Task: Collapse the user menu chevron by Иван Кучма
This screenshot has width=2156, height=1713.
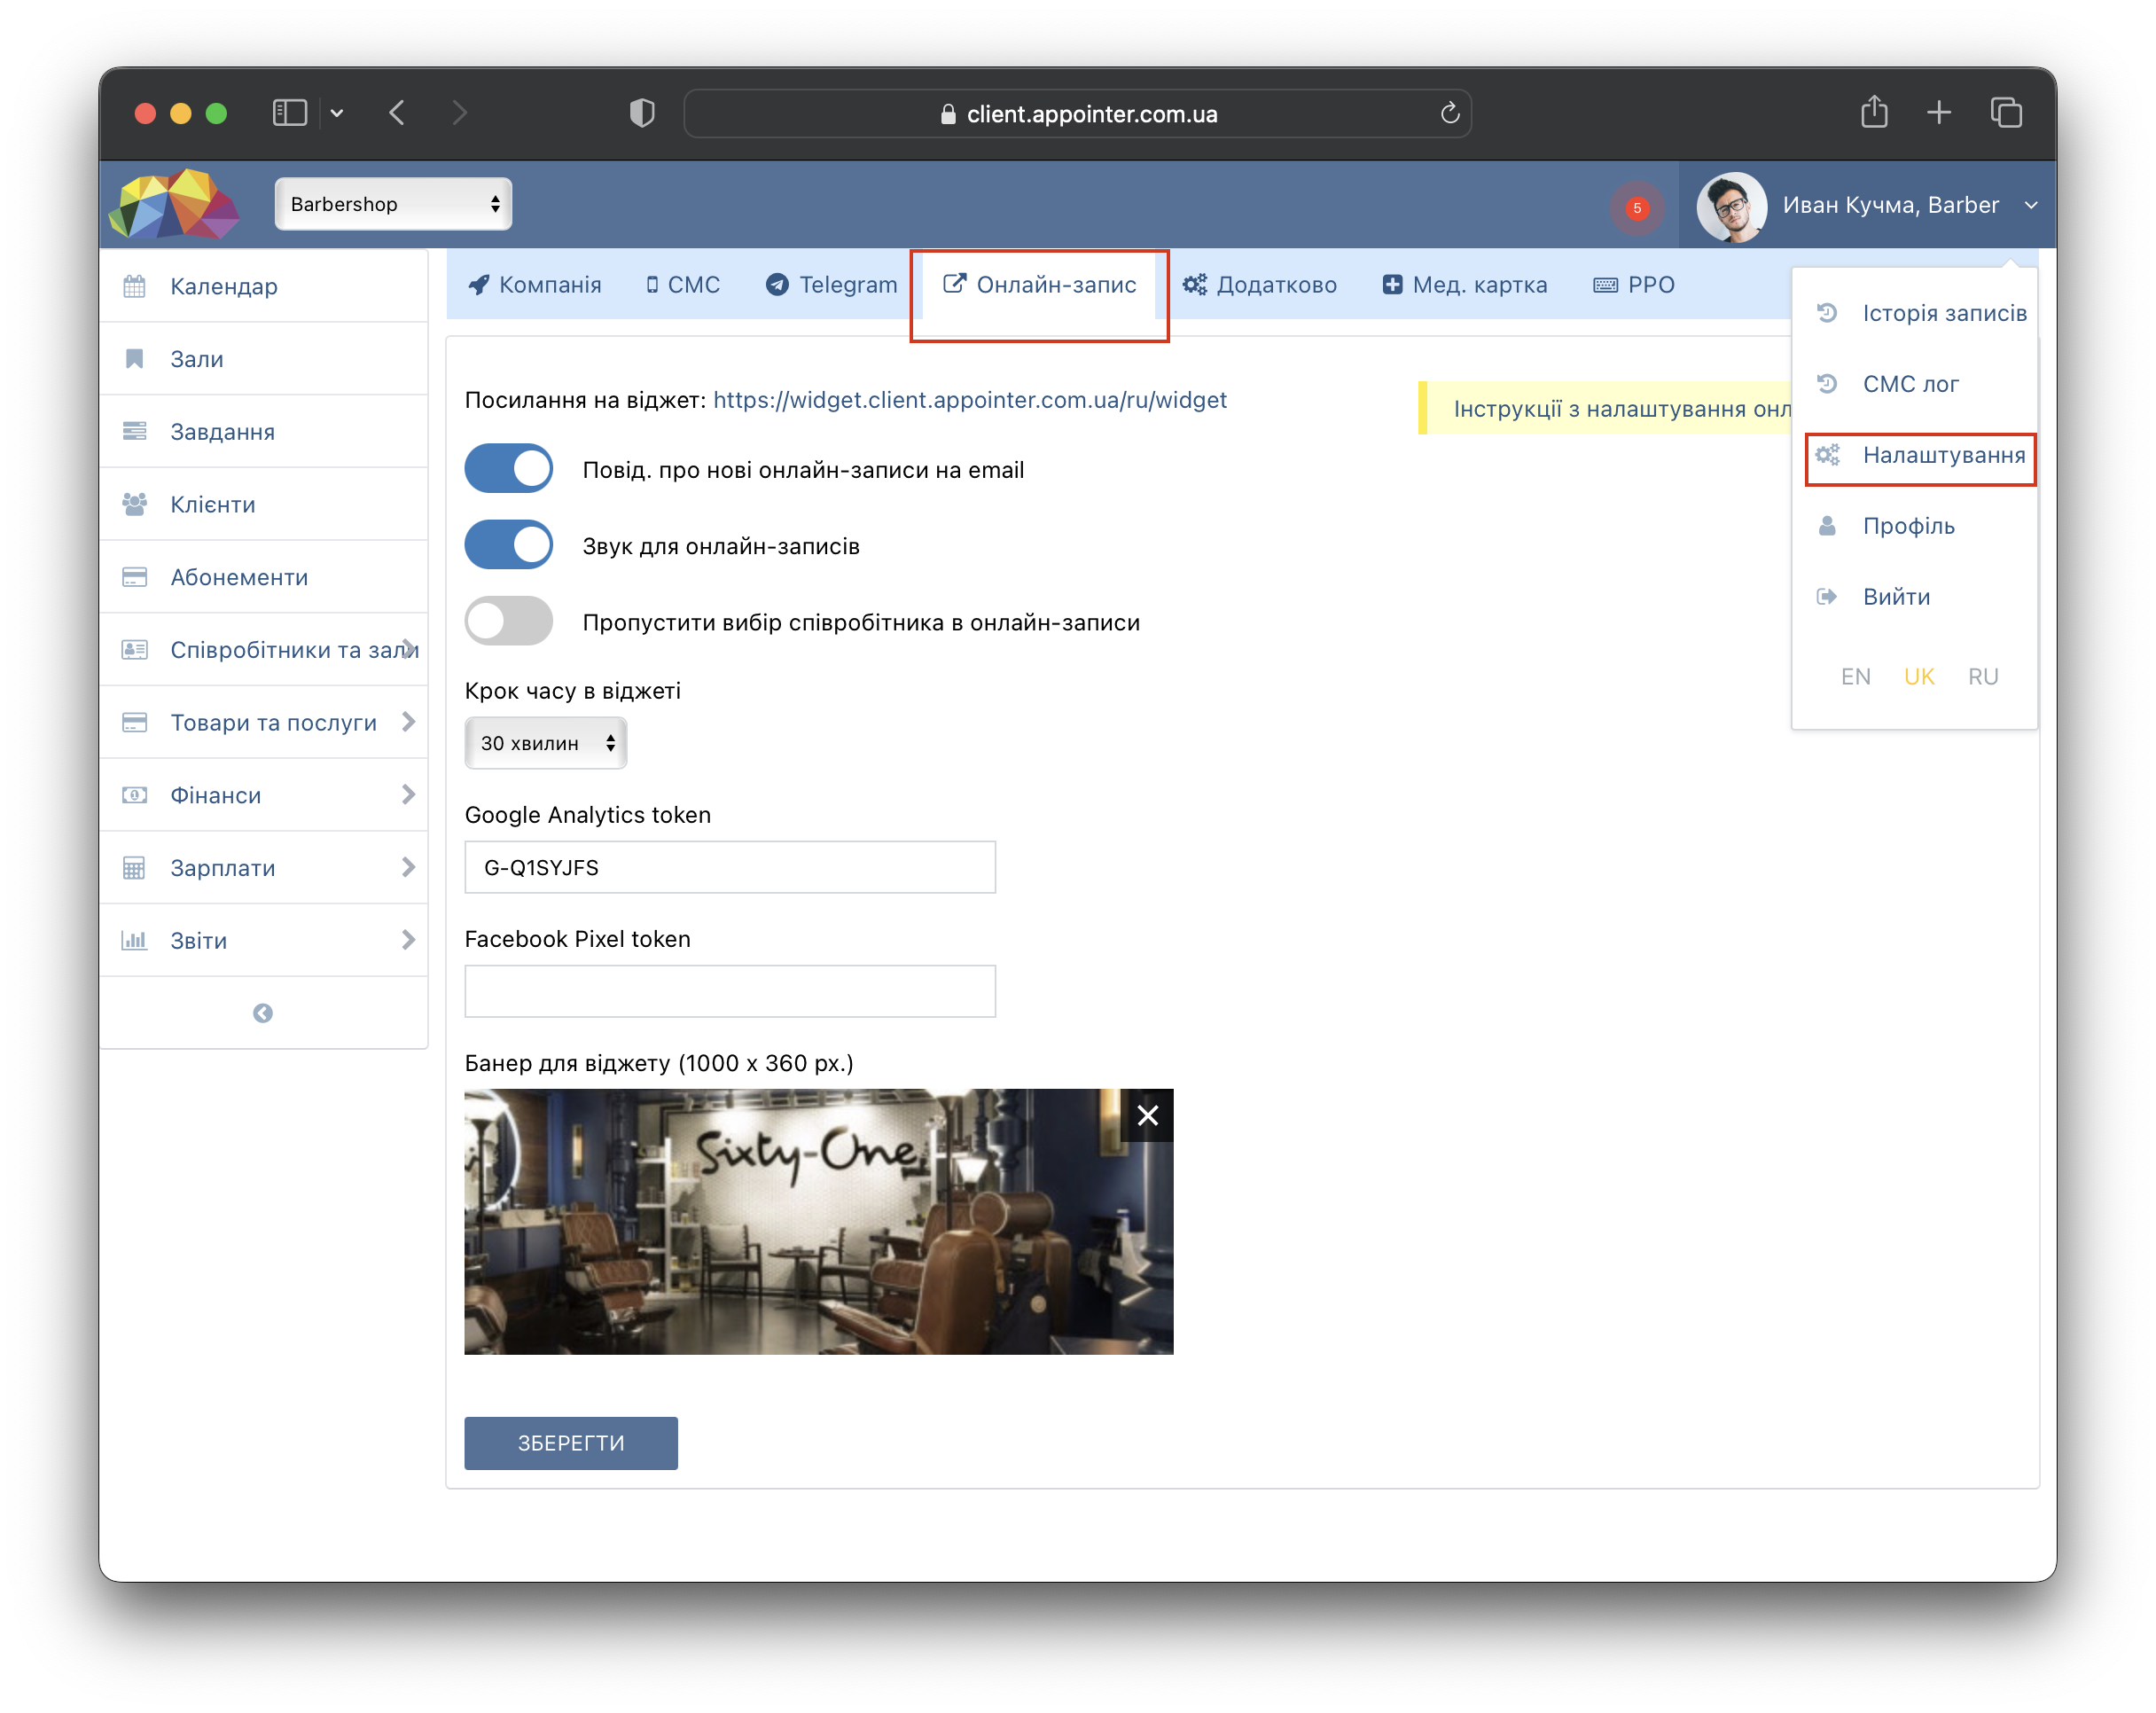Action: point(2031,205)
